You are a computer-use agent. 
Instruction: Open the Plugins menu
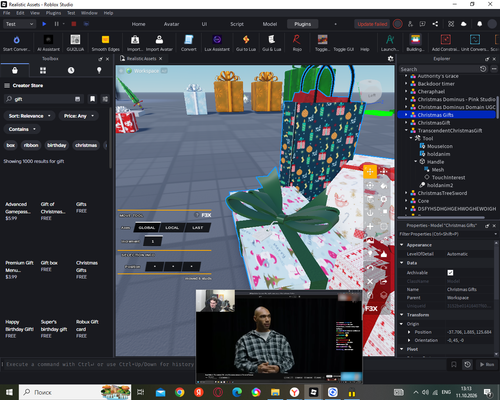click(x=53, y=13)
